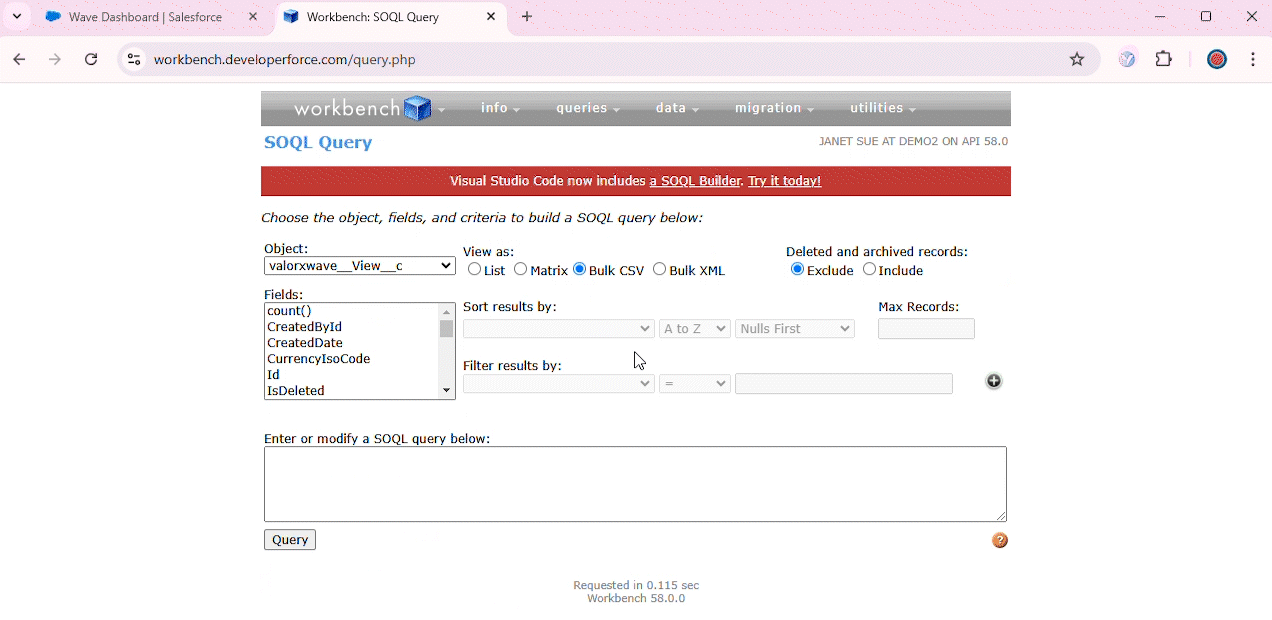Open the Chrome profile avatar
This screenshot has width=1272, height=620.
click(x=1217, y=59)
